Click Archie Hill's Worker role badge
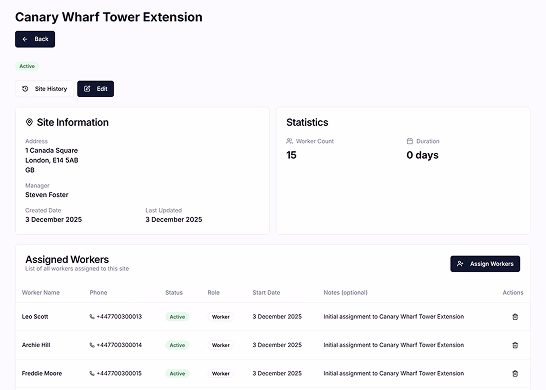 221,345
